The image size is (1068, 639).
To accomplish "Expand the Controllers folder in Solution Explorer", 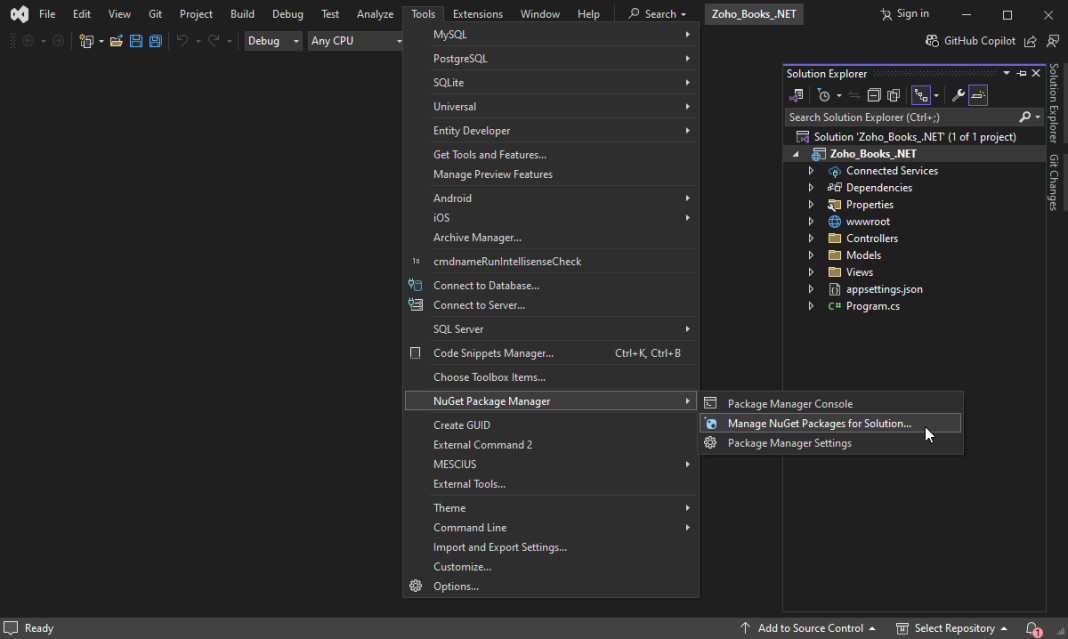I will pyautogui.click(x=811, y=238).
